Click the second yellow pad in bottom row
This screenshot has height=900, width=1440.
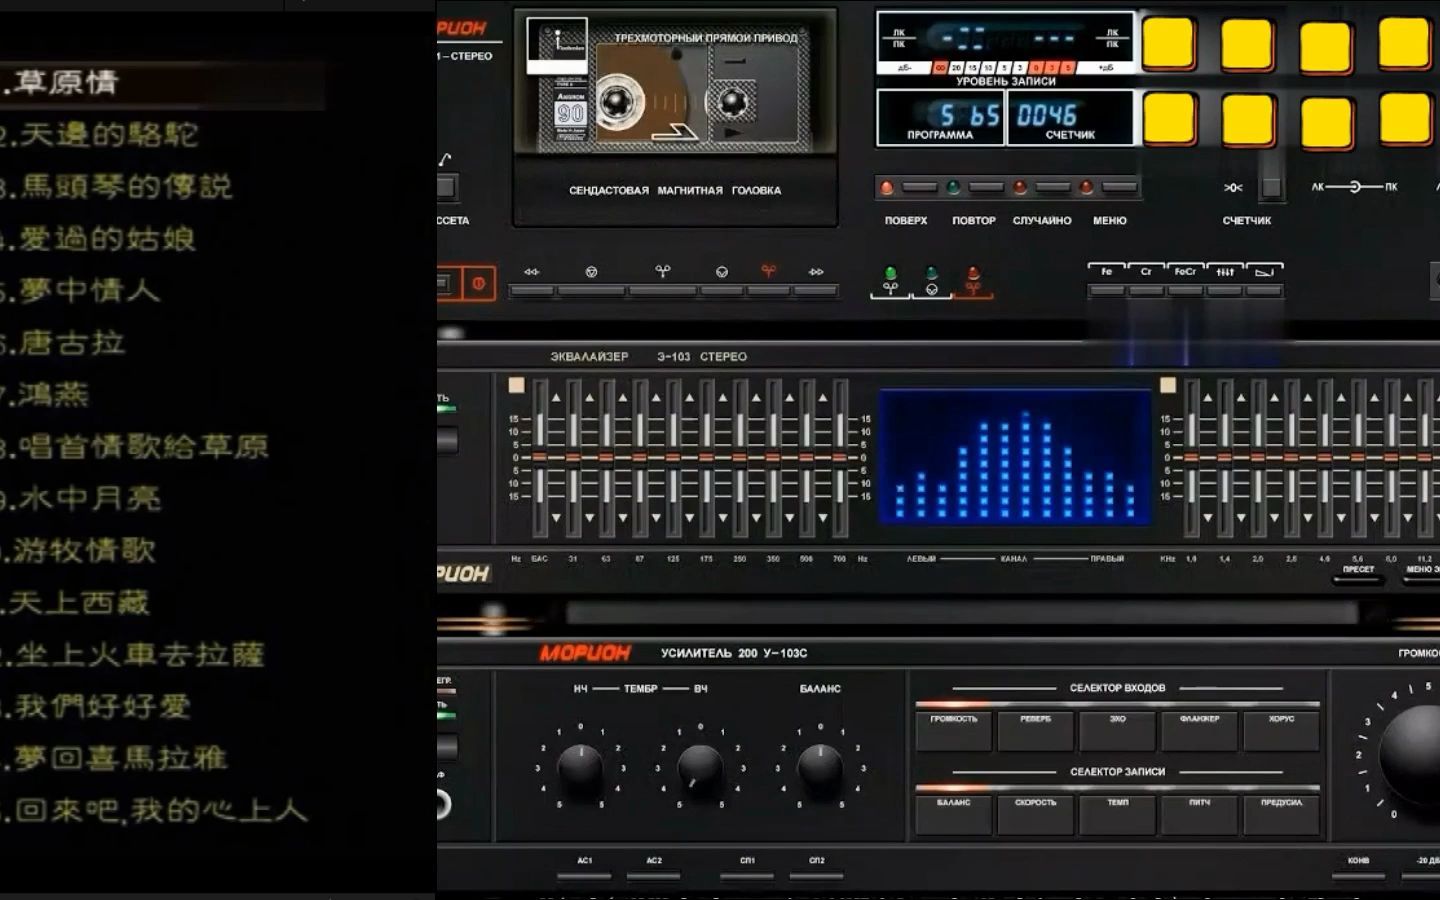1247,119
